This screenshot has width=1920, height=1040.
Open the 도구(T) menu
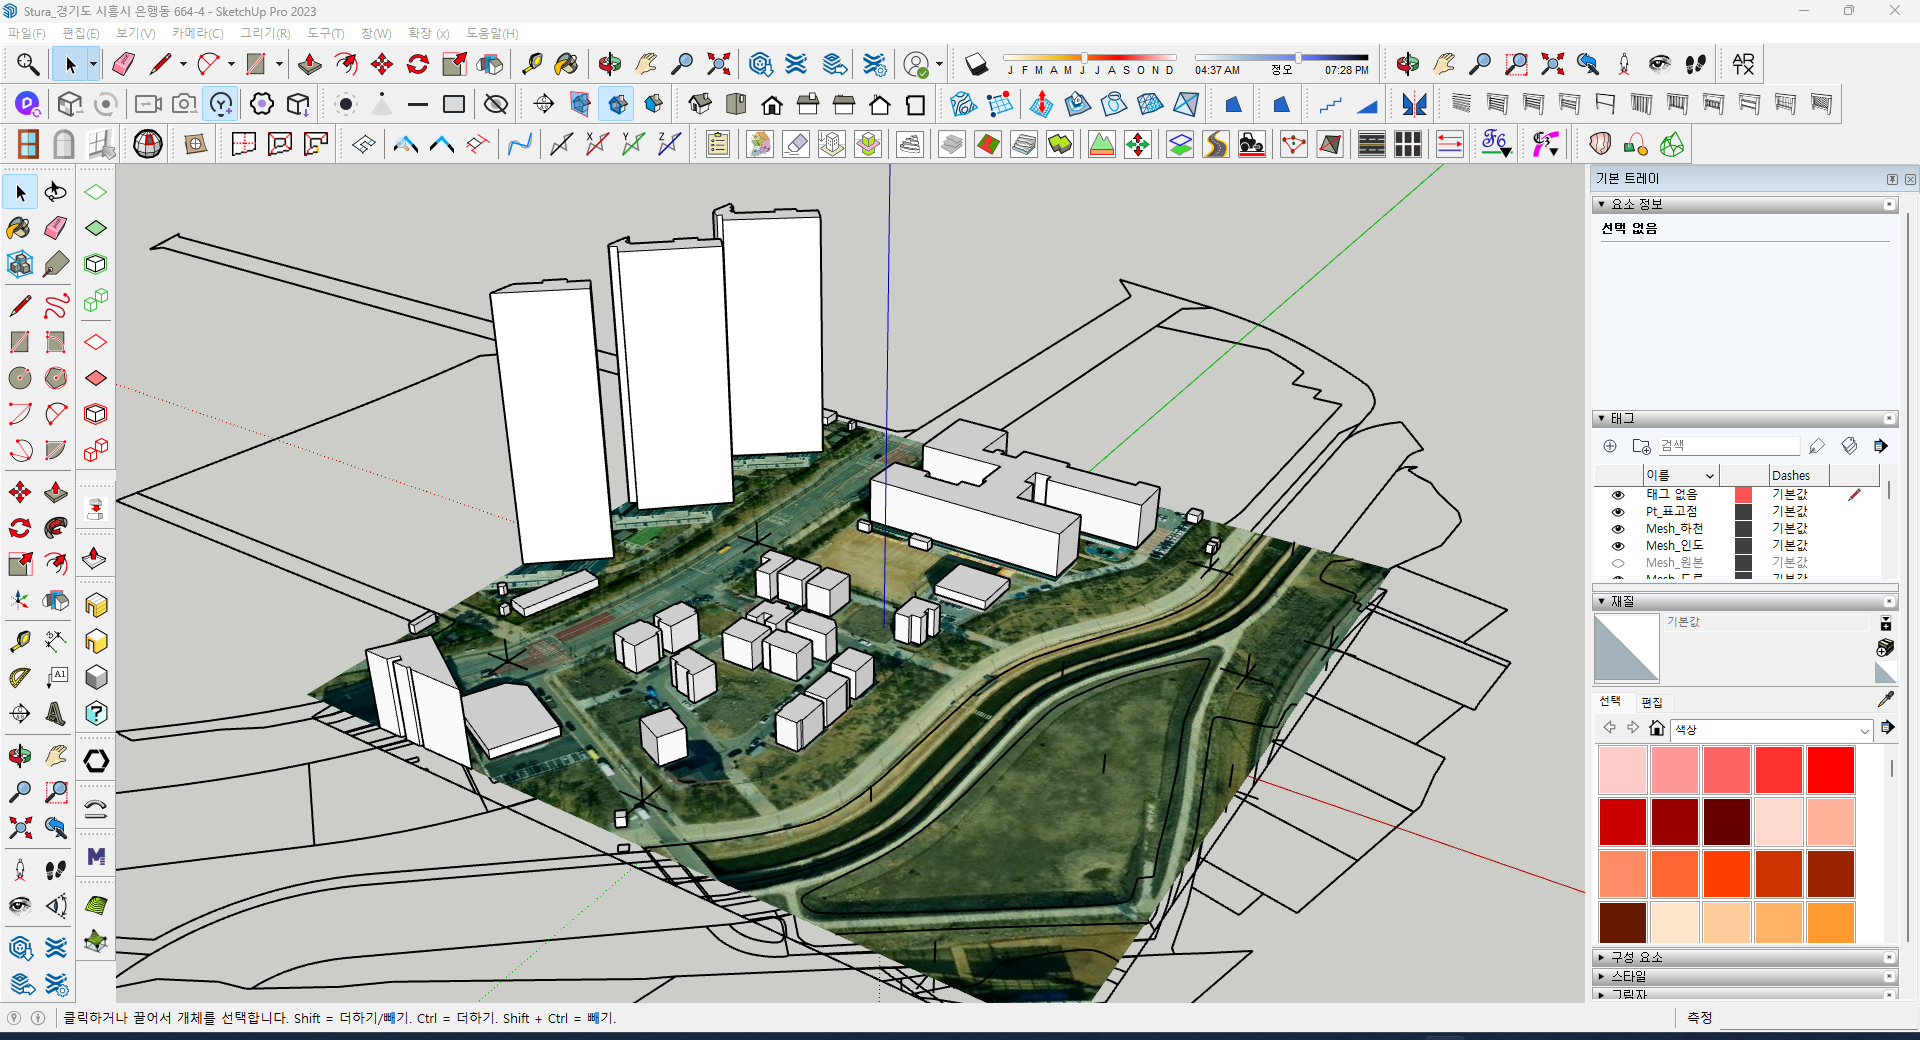pyautogui.click(x=326, y=33)
